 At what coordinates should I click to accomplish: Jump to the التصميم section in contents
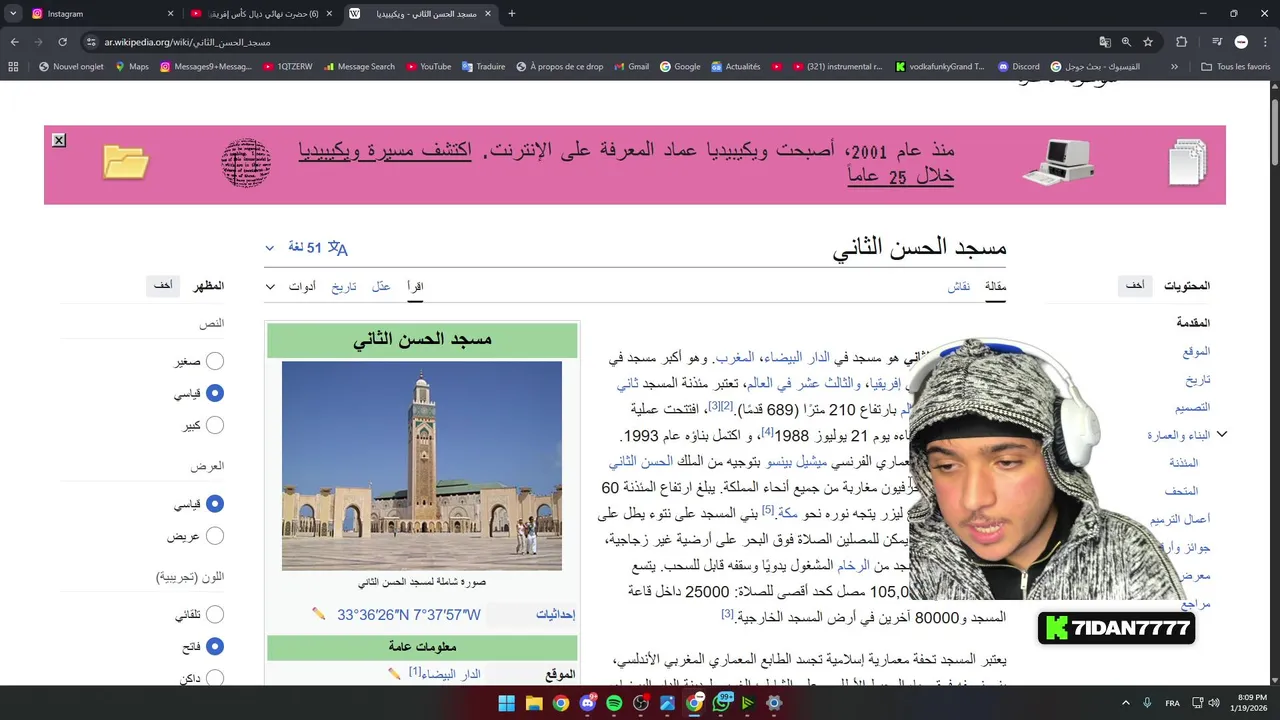(x=1192, y=407)
